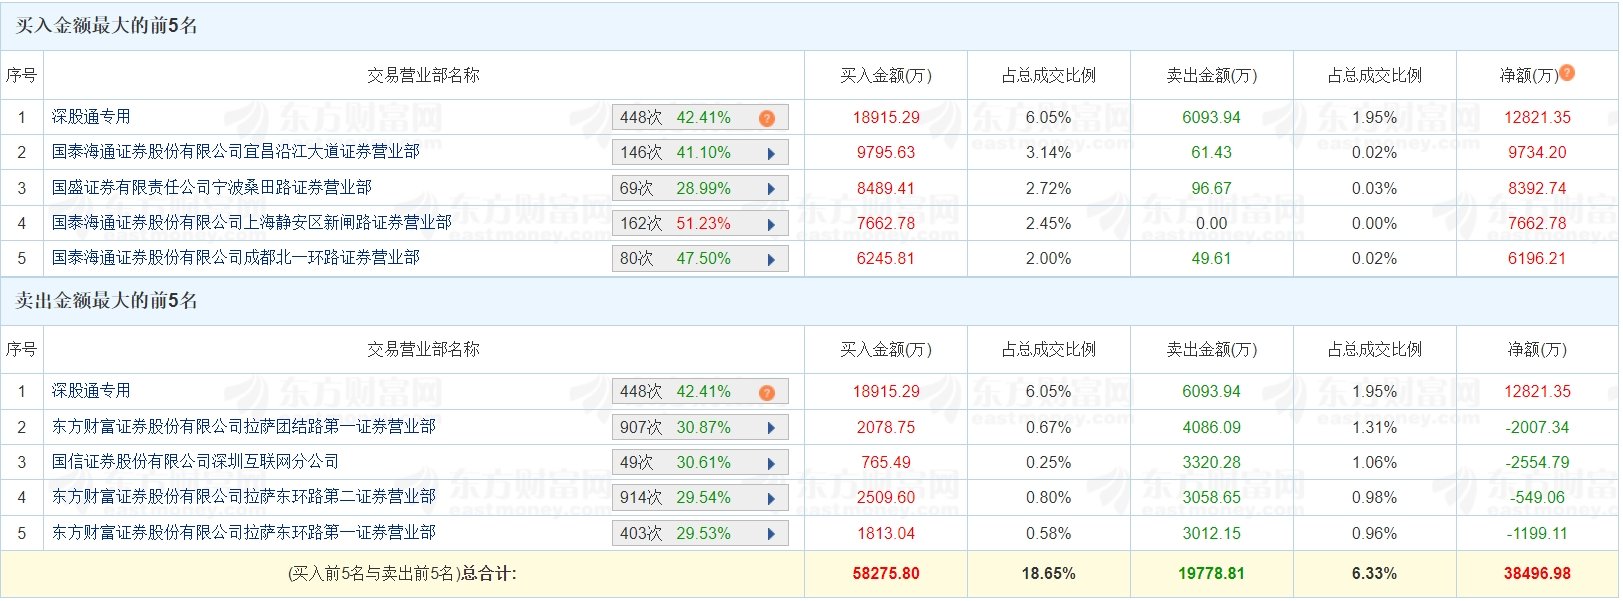Select sell amount cell 3320.28
The image size is (1623, 601).
1211,462
